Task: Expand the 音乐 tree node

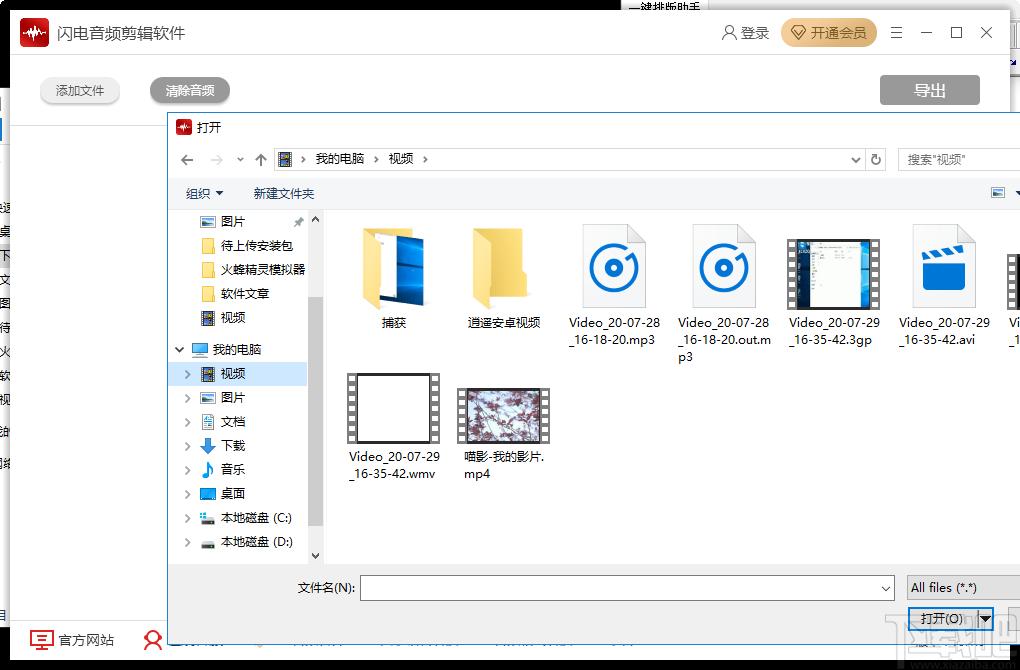Action: 187,470
